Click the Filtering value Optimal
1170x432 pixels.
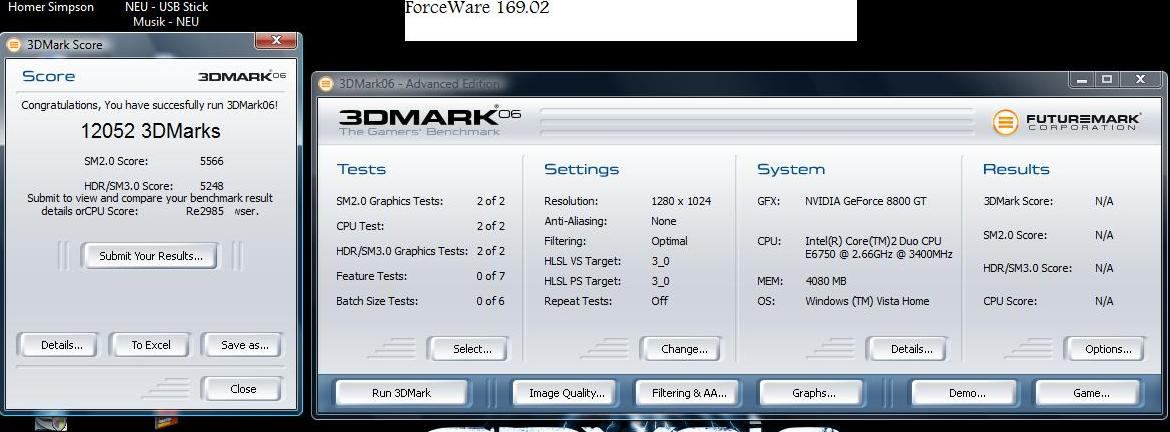[x=669, y=241]
